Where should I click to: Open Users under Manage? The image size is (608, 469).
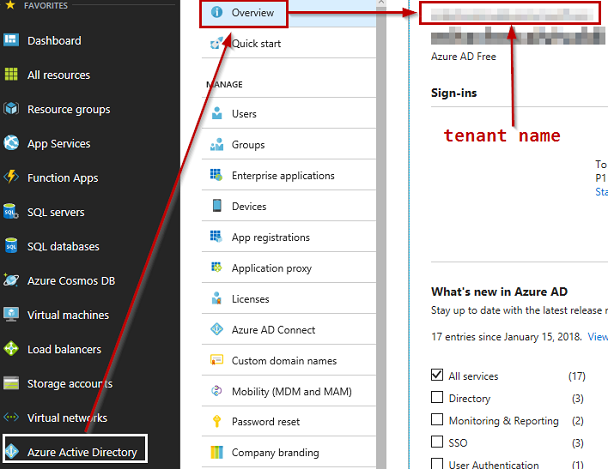click(289, 113)
